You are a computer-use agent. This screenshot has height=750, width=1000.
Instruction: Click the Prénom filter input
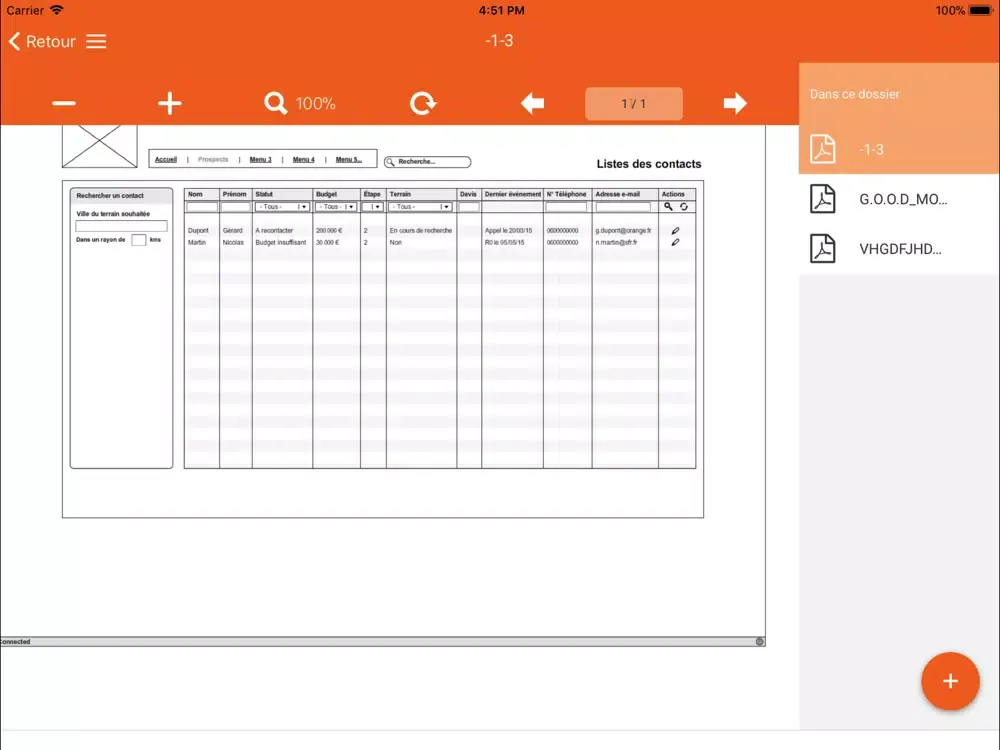pos(235,207)
